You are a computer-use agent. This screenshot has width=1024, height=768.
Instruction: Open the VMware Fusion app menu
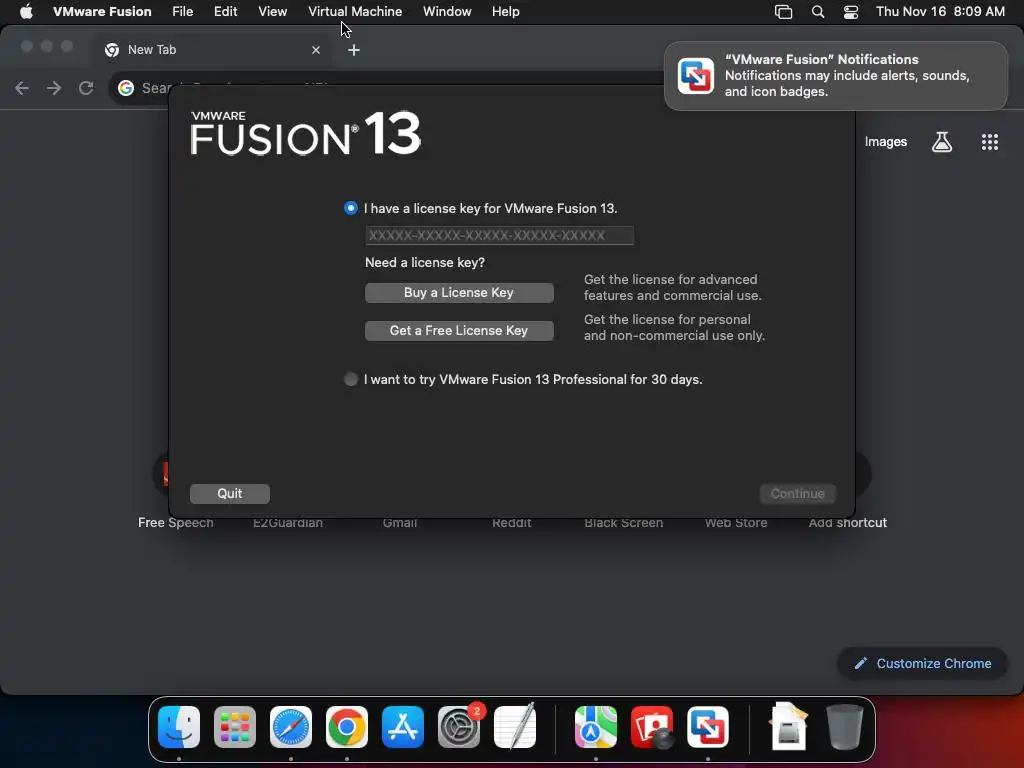[102, 12]
